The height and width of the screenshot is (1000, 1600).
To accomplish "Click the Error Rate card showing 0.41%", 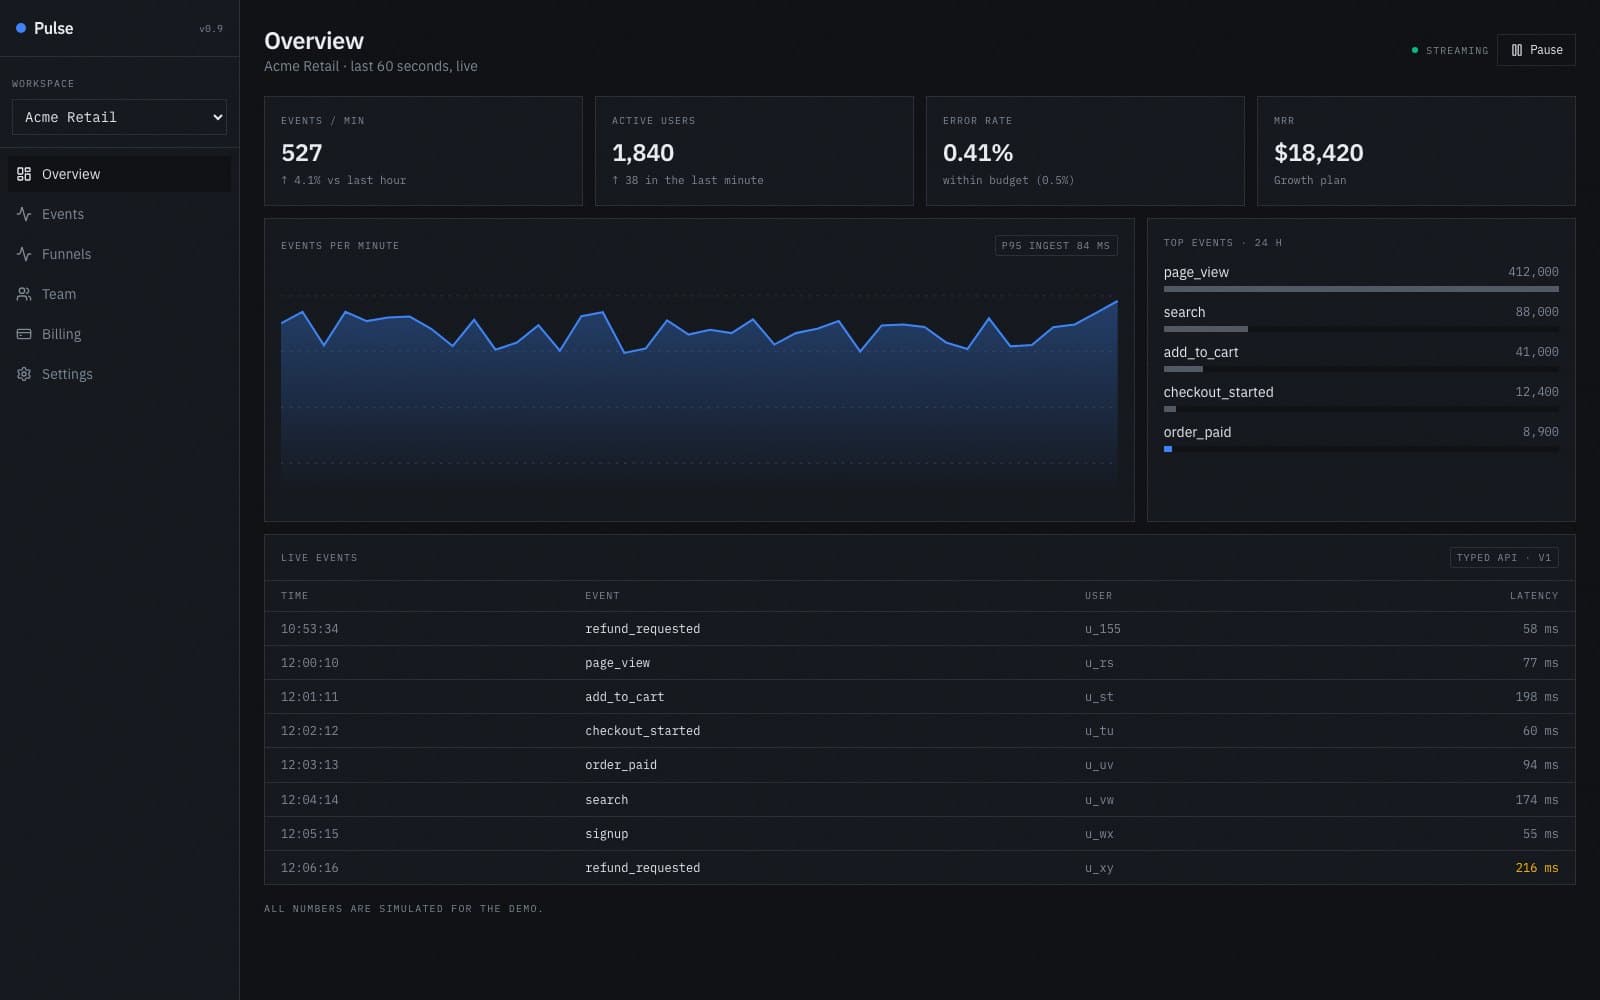I will 1085,151.
